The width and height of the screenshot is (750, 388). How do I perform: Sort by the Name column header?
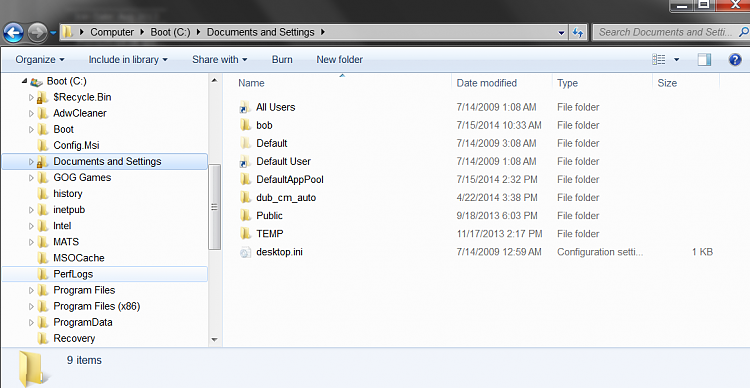pyautogui.click(x=252, y=83)
